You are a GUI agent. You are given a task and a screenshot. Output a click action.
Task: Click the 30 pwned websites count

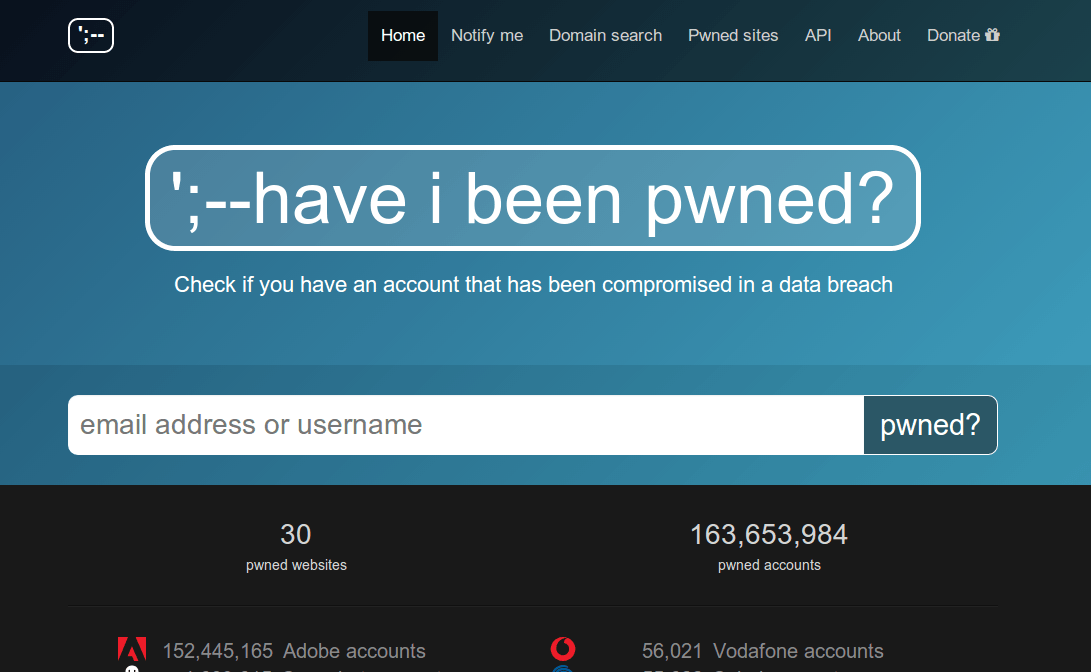coord(296,535)
